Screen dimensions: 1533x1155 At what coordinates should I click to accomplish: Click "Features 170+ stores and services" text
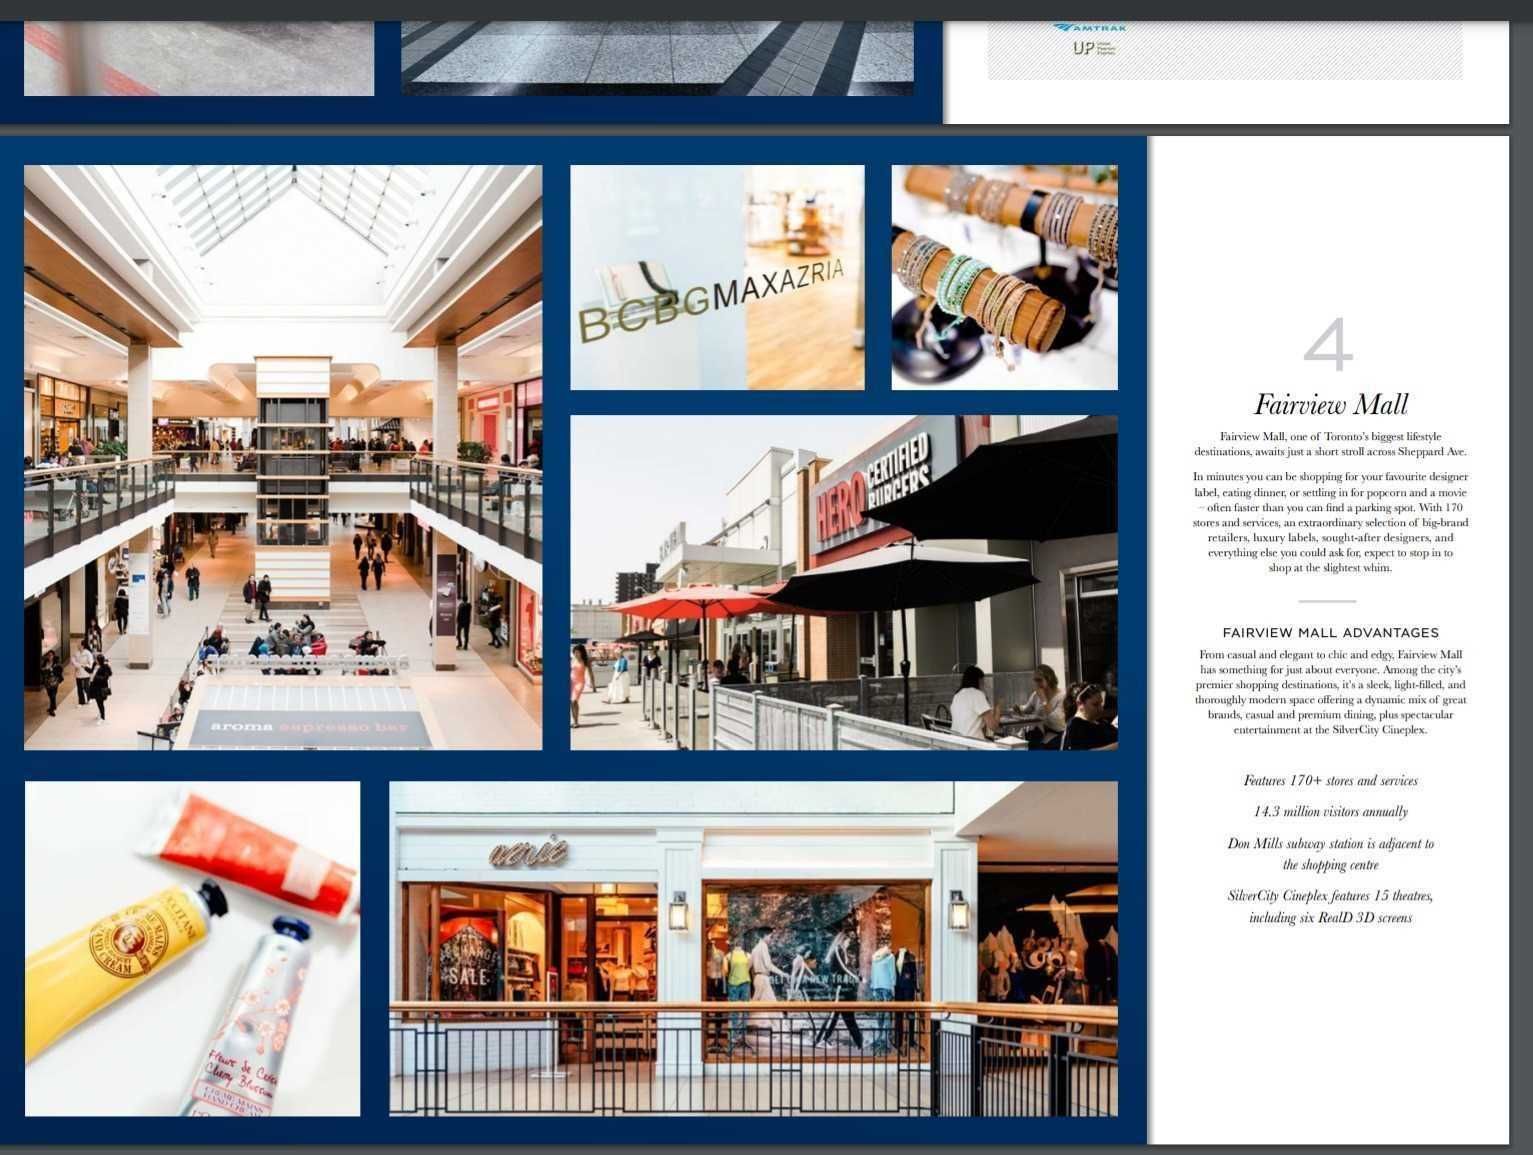point(1330,781)
